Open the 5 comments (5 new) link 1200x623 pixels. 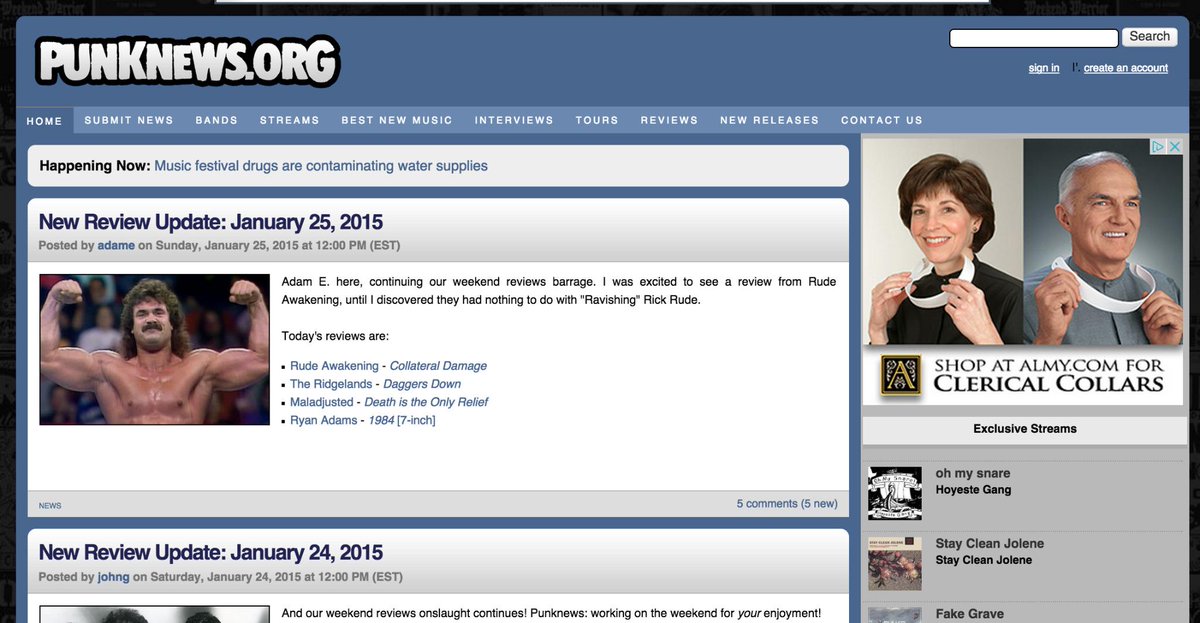[x=787, y=504]
